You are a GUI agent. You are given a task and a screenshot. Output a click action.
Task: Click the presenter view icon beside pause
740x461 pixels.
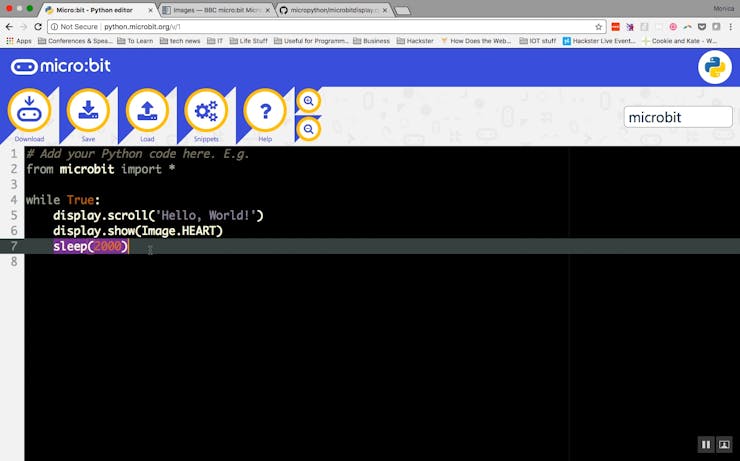(x=724, y=444)
